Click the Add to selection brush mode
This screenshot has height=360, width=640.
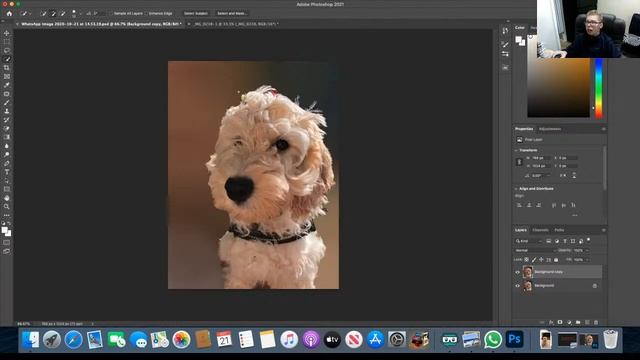[53, 13]
